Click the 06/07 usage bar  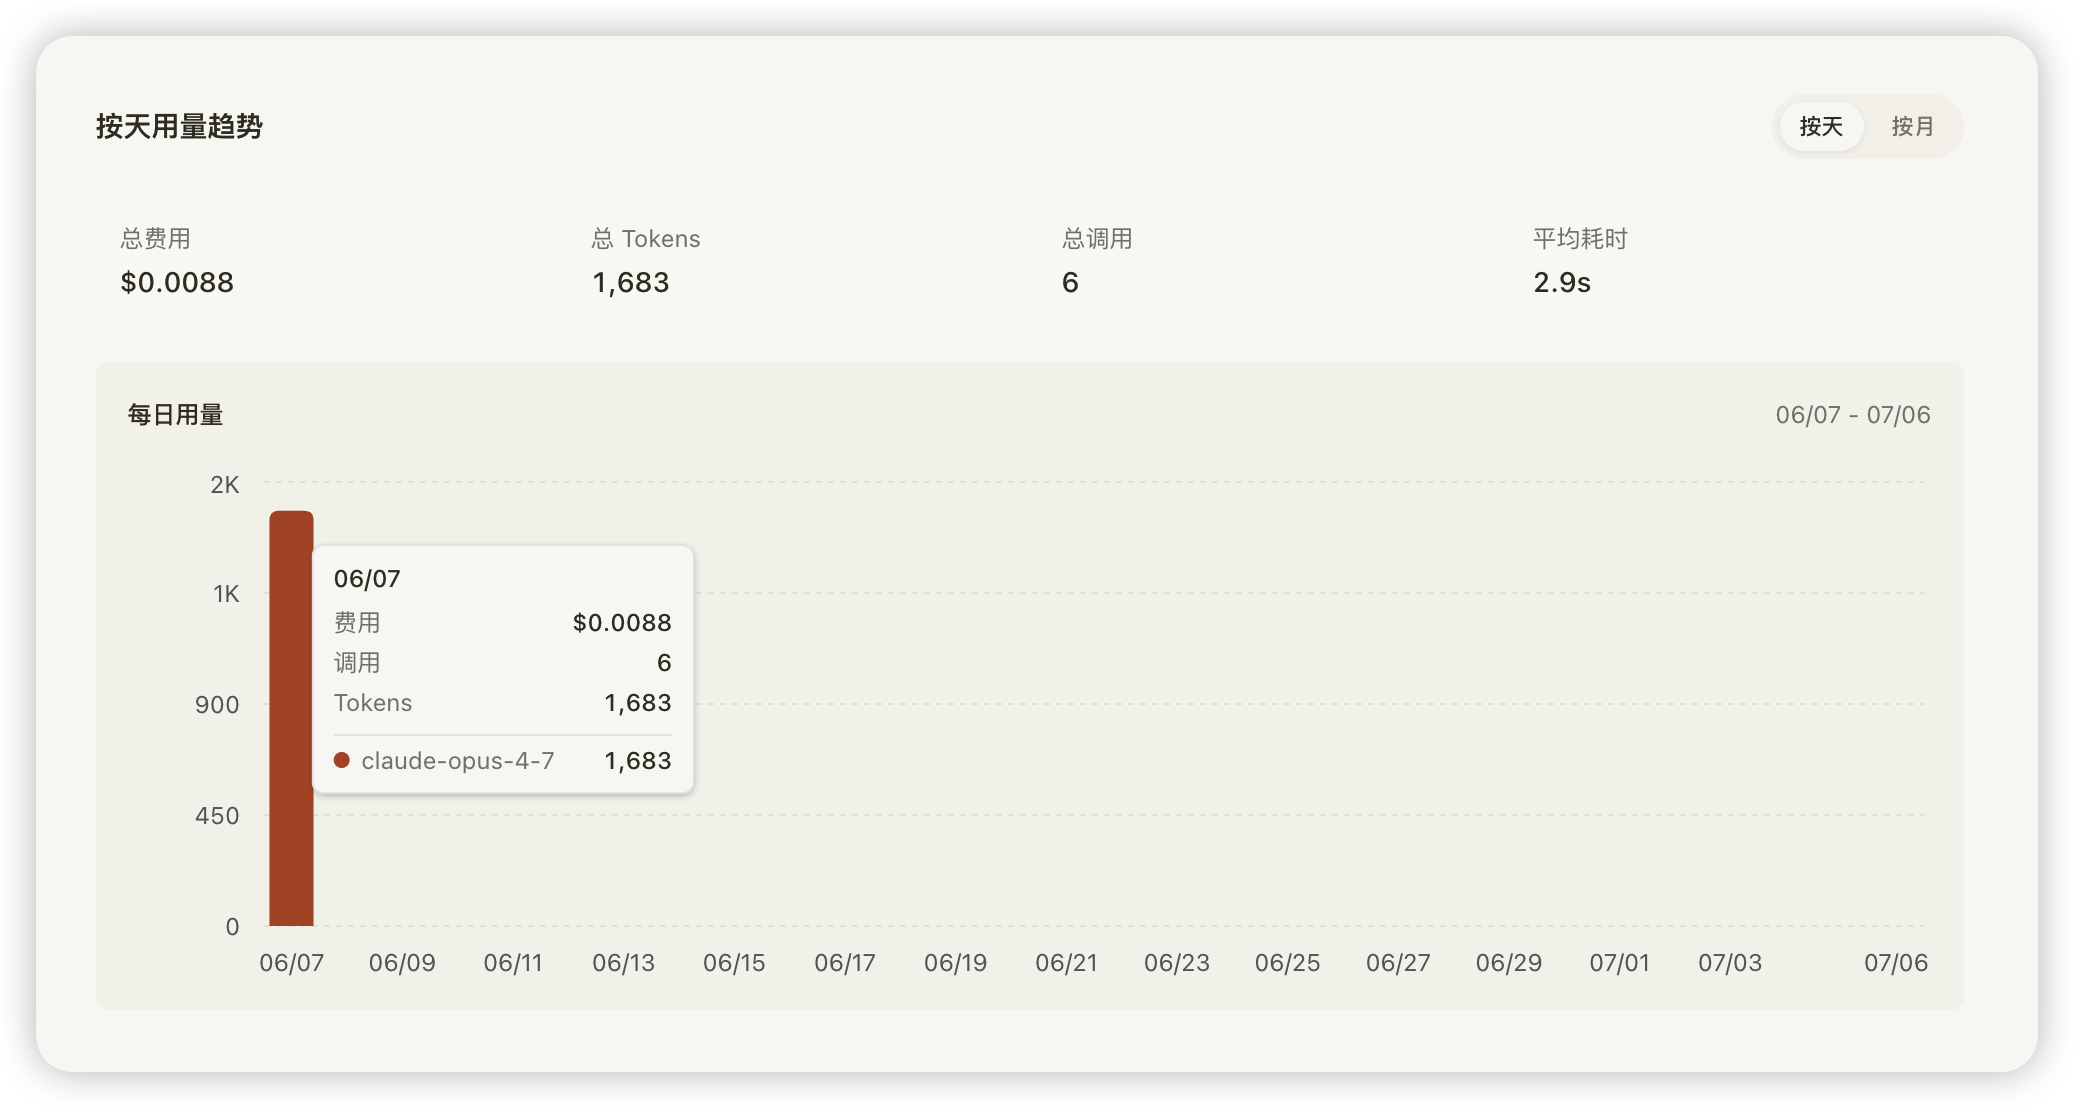click(291, 718)
